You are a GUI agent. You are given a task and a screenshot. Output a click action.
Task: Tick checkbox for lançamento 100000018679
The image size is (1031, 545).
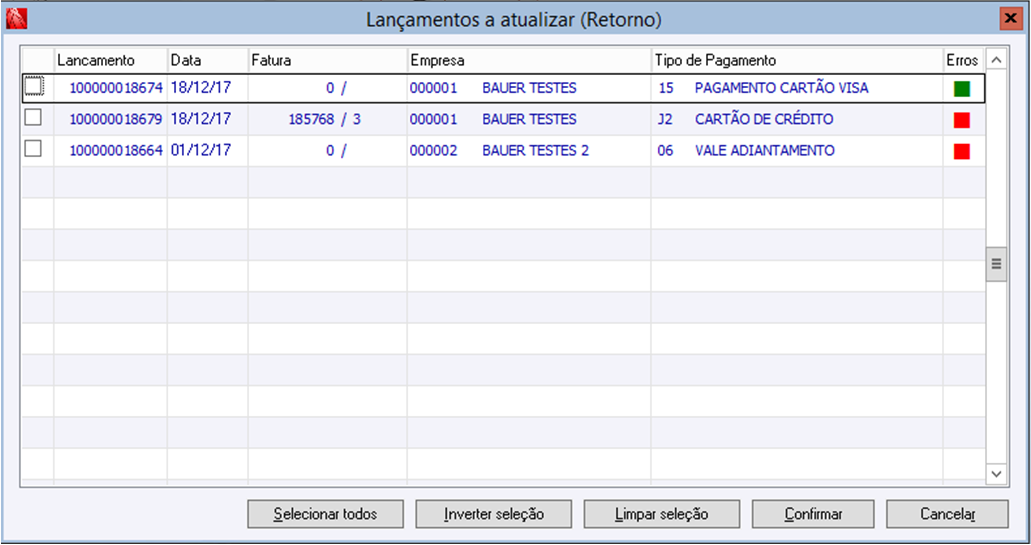pos(33,118)
